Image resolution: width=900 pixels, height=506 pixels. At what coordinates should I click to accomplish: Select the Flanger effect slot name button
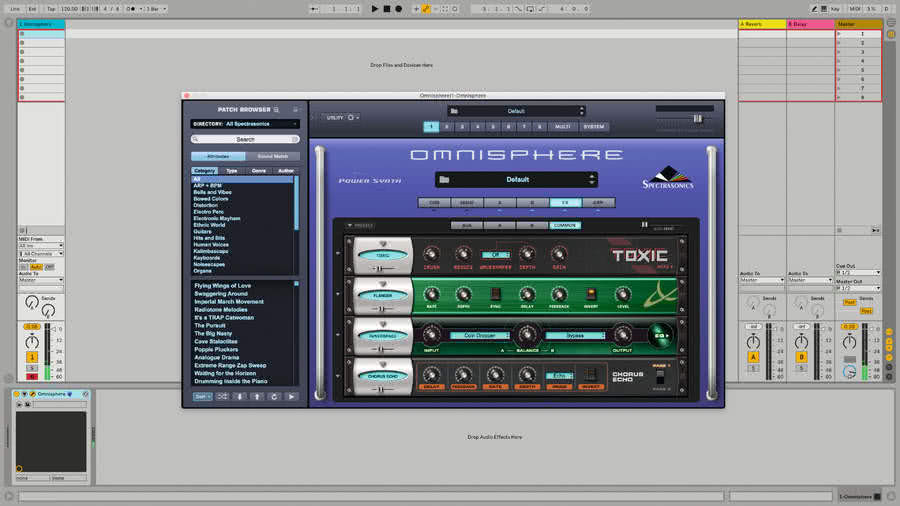[383, 295]
